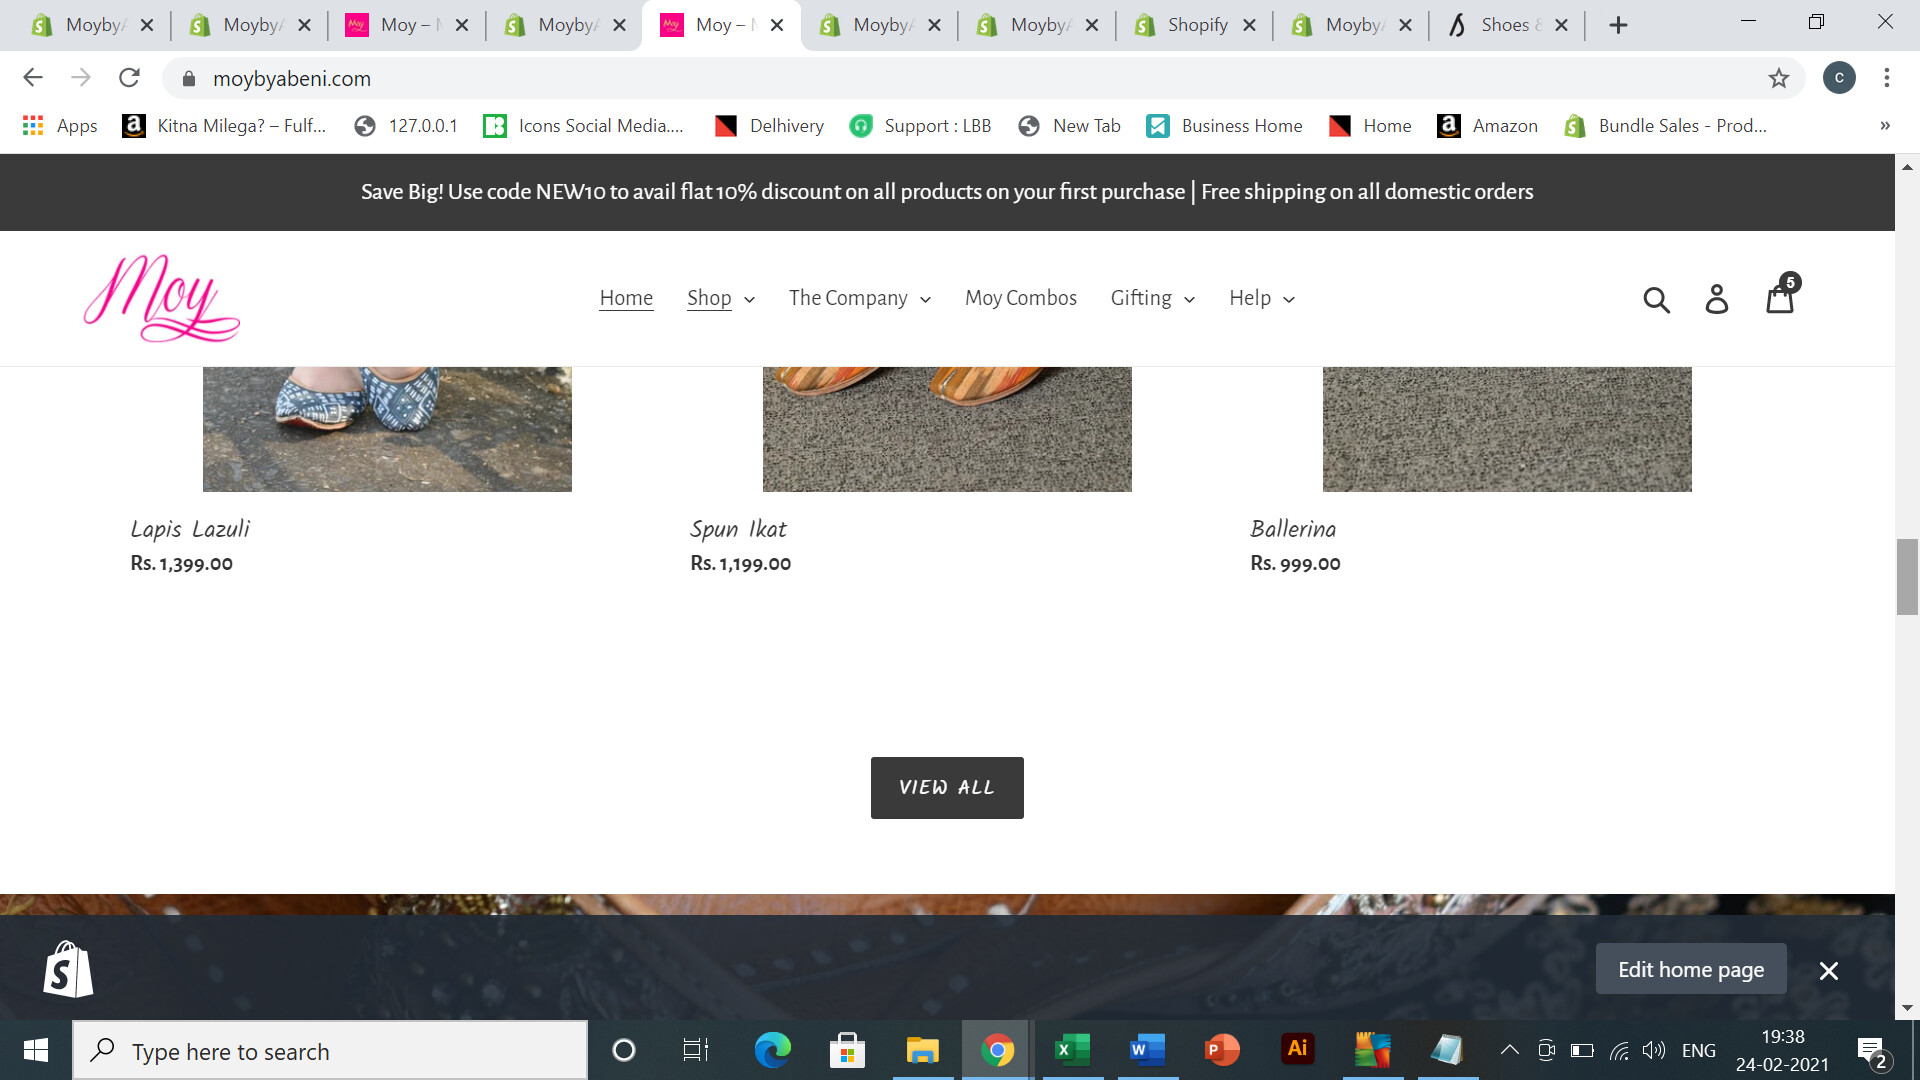
Task: Click the Windows taskbar search box
Action: (330, 1051)
